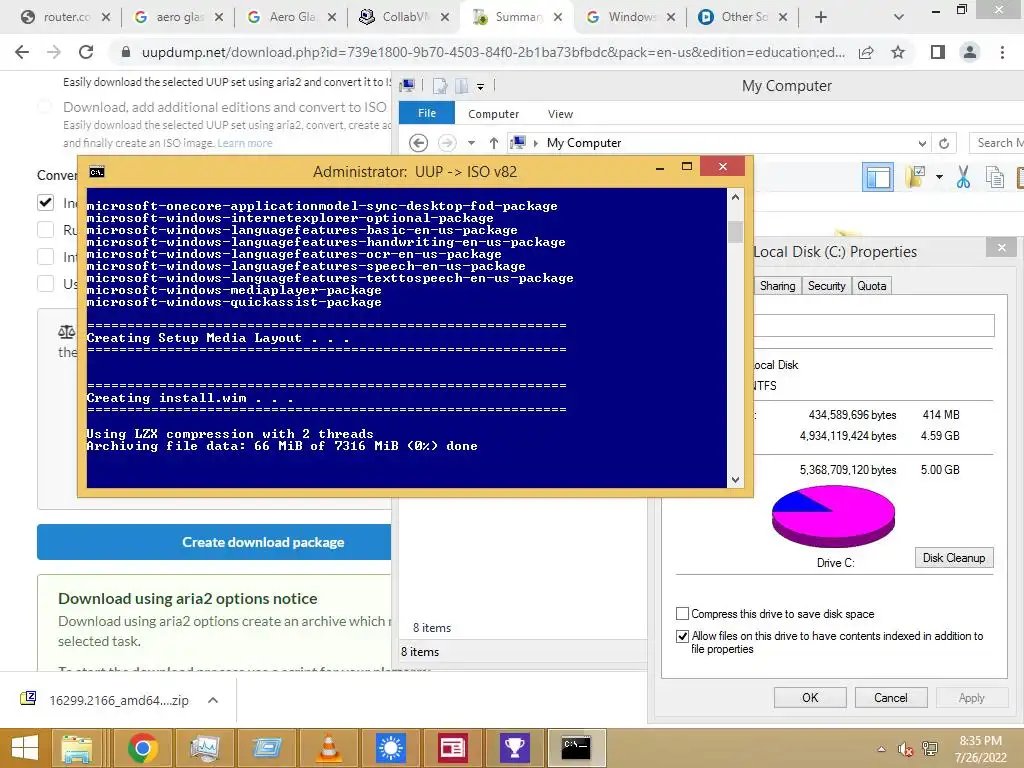Open a new Chrome tab
Image resolution: width=1024 pixels, height=768 pixels.
821,17
